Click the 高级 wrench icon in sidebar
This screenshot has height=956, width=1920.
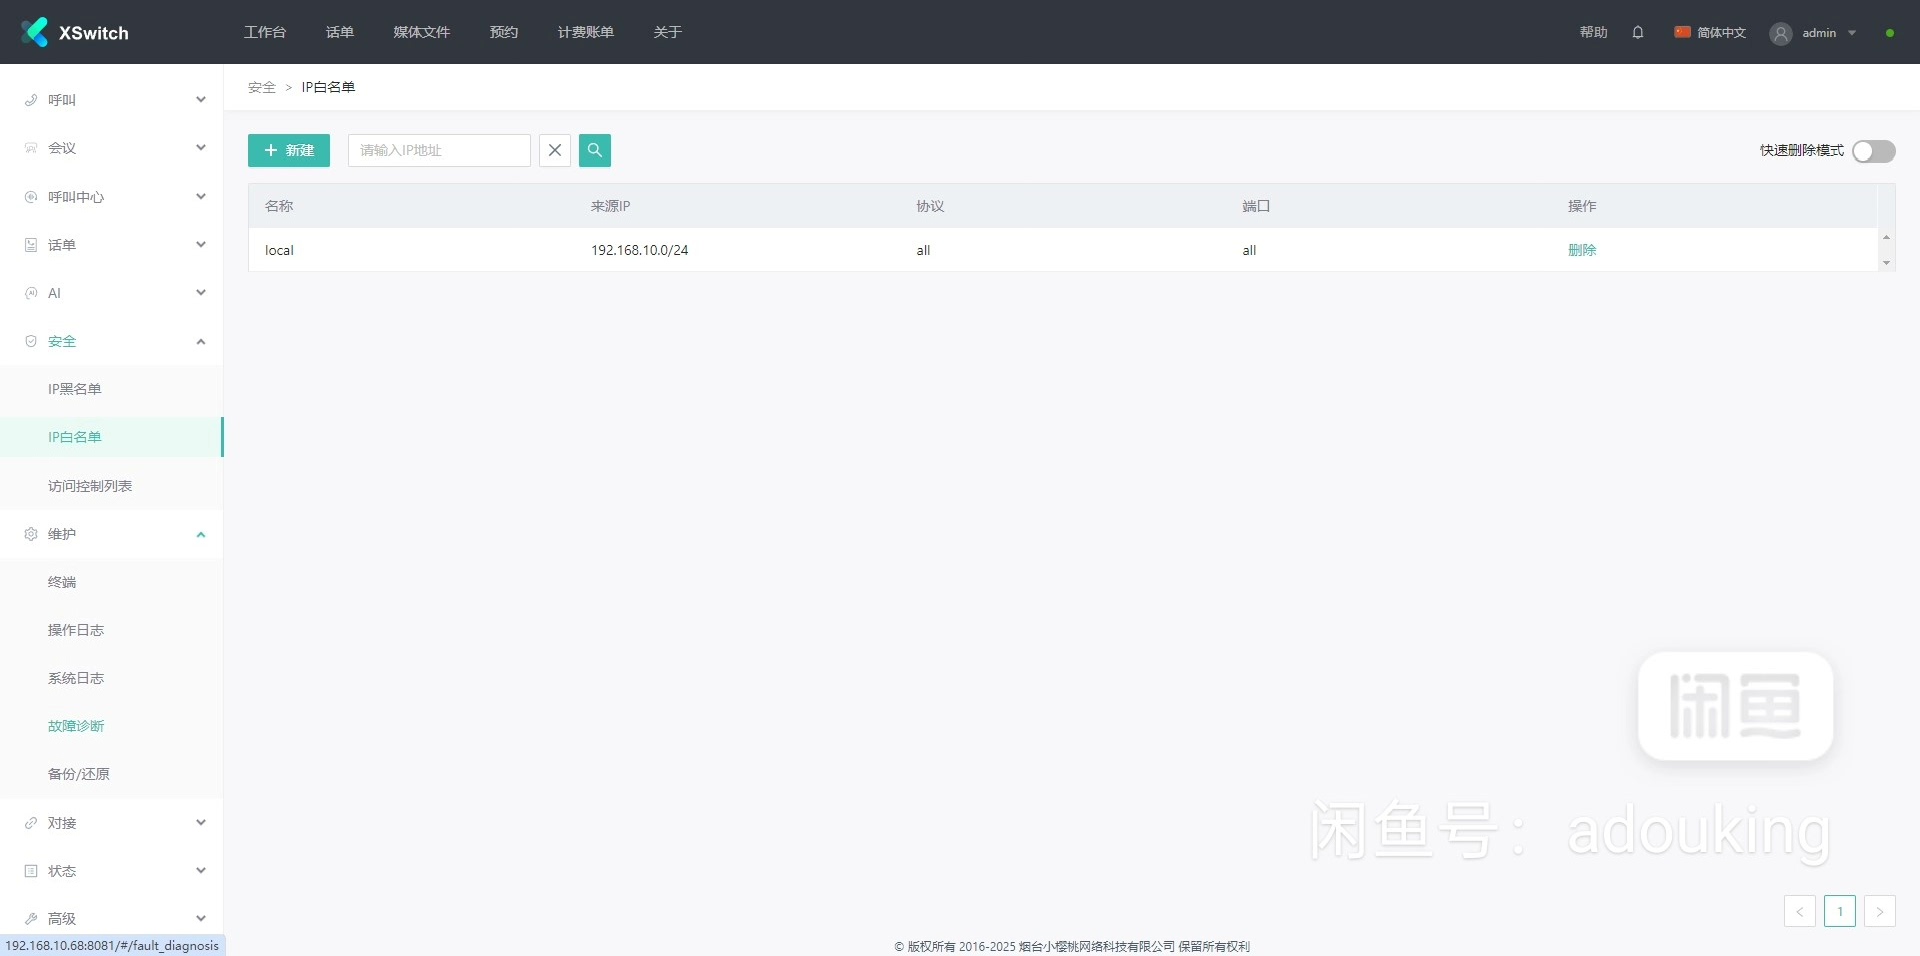31,919
